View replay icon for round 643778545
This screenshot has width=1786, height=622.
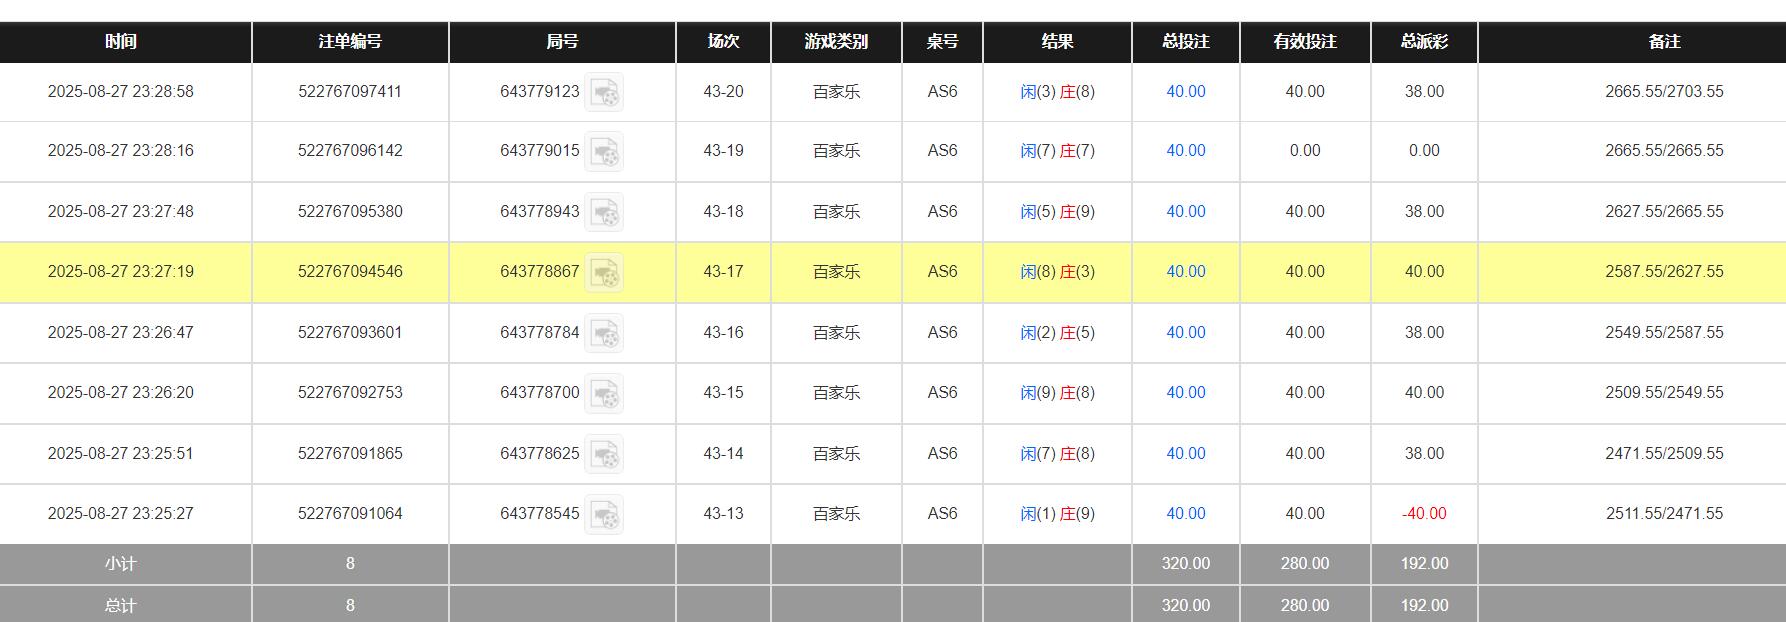tap(604, 514)
